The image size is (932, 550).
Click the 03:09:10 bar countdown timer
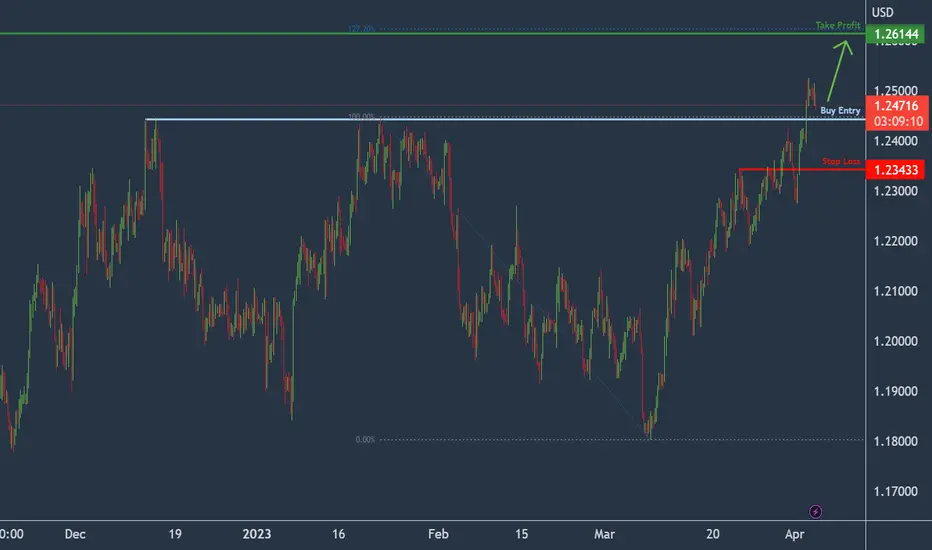898,122
